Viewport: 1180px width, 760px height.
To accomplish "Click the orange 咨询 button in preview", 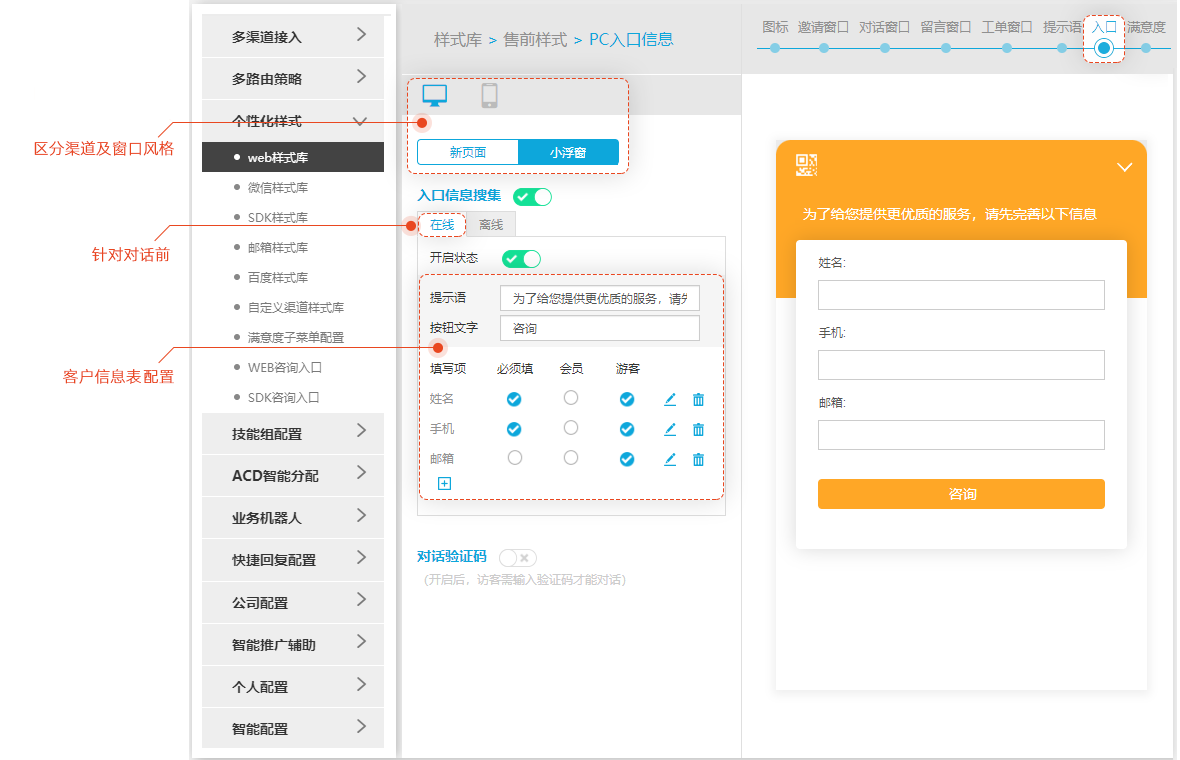I will tap(961, 494).
